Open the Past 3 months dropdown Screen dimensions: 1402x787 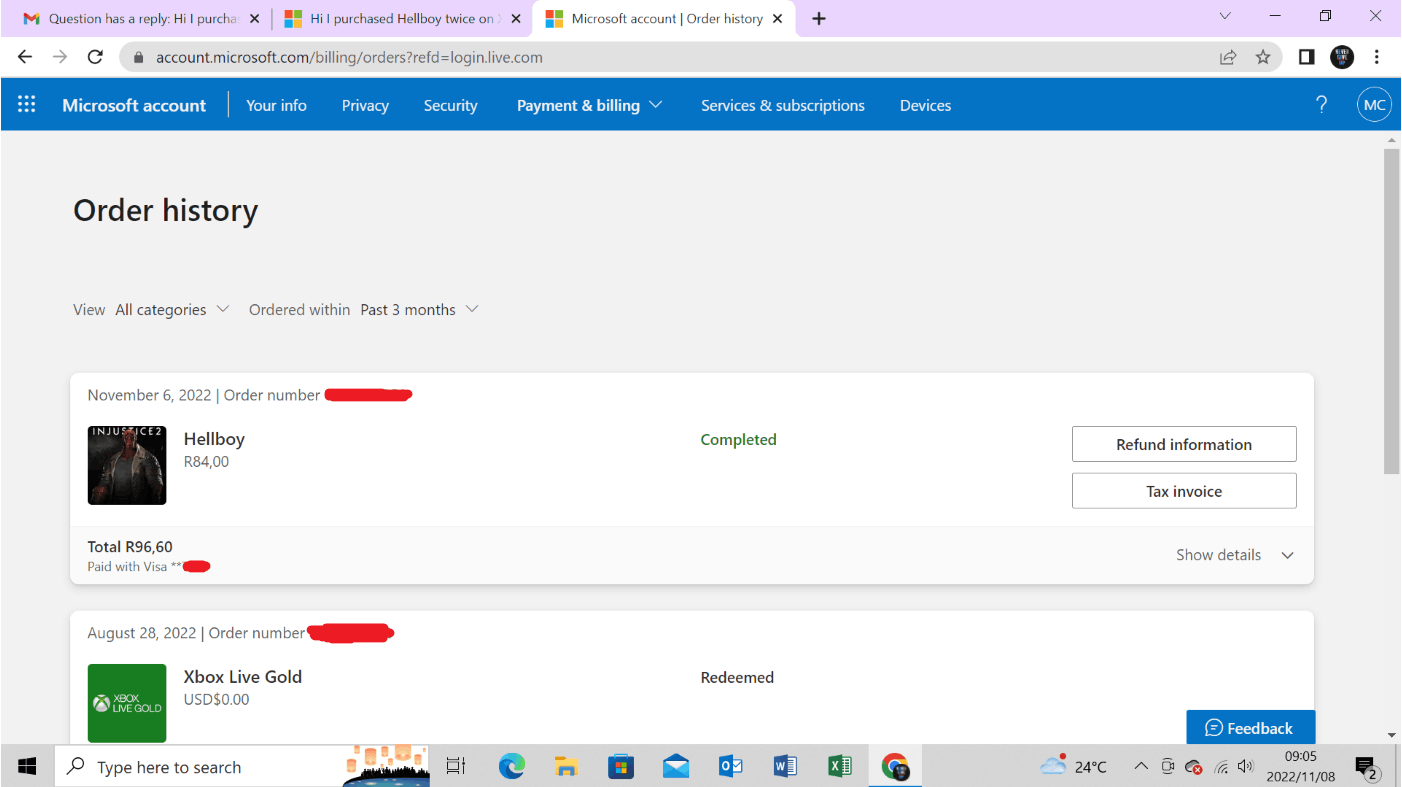[x=420, y=310]
